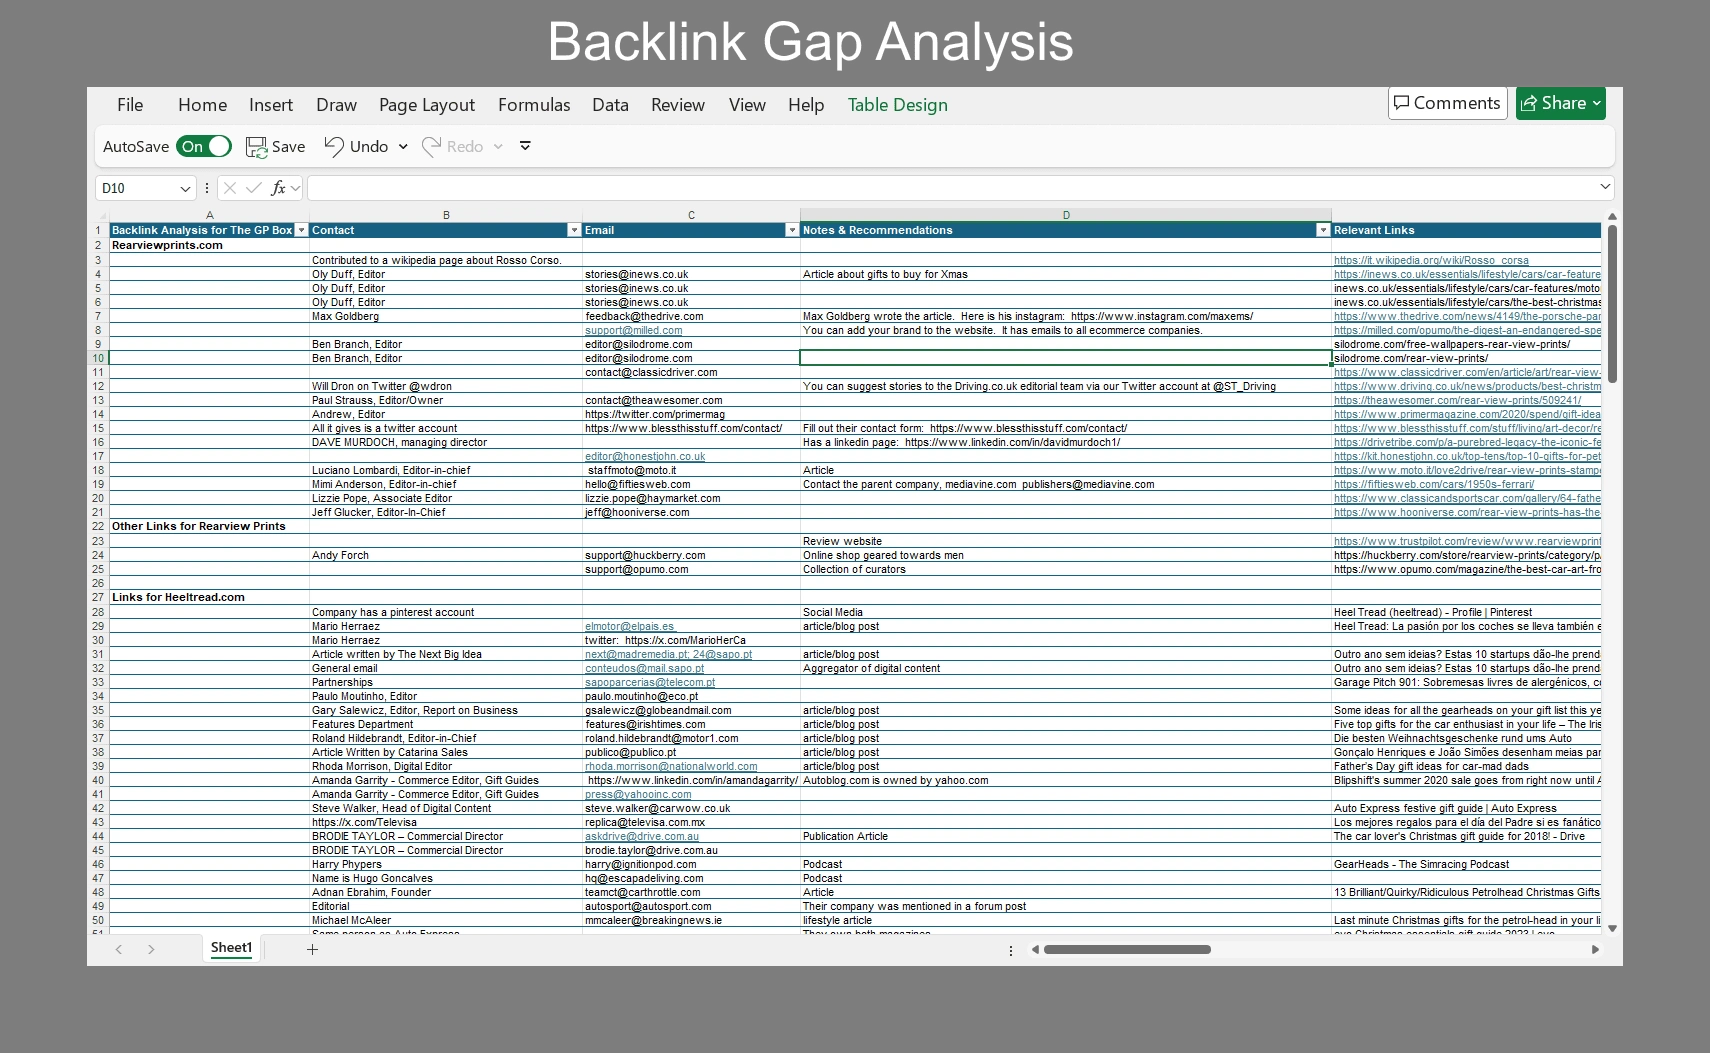Viewport: 1710px width, 1053px height.
Task: Open the Backlink Analysis column filter dropdown
Action: [x=301, y=230]
